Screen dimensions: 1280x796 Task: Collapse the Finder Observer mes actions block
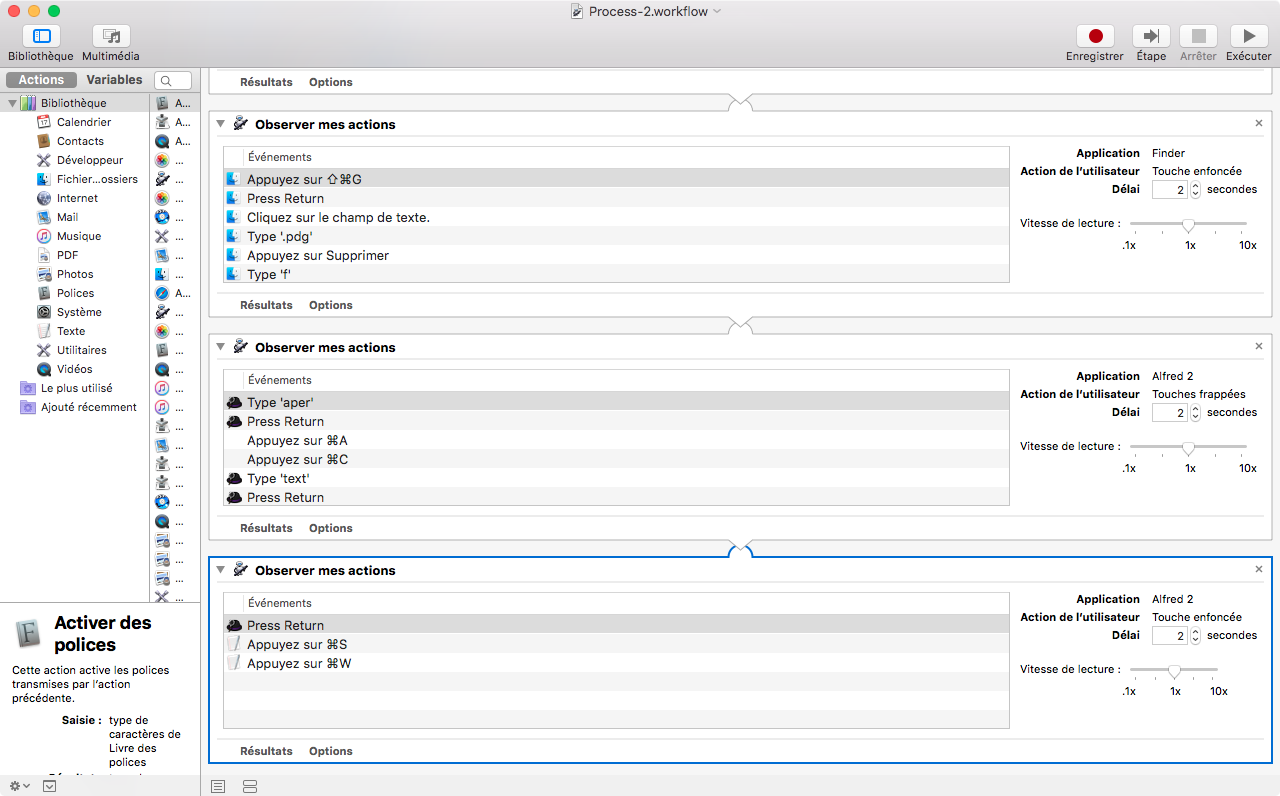(220, 124)
